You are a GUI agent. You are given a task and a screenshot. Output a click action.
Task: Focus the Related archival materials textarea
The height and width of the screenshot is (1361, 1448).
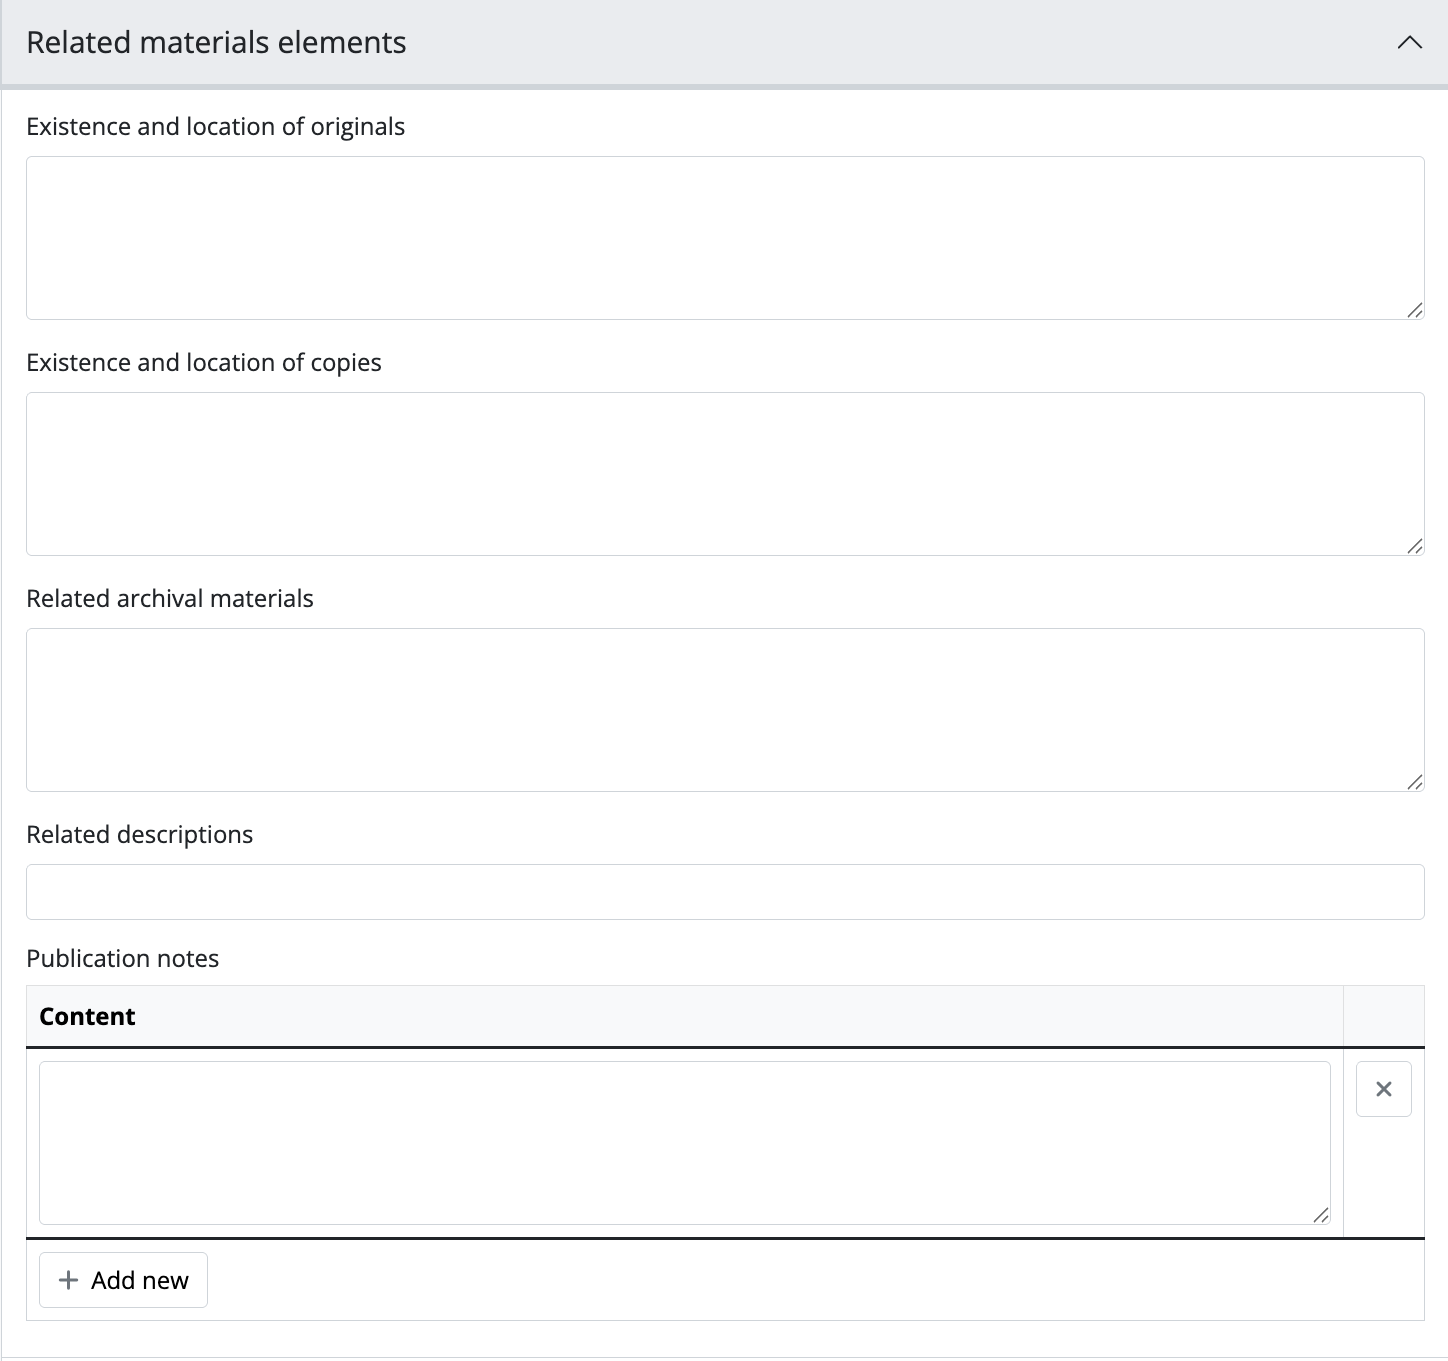point(724,710)
